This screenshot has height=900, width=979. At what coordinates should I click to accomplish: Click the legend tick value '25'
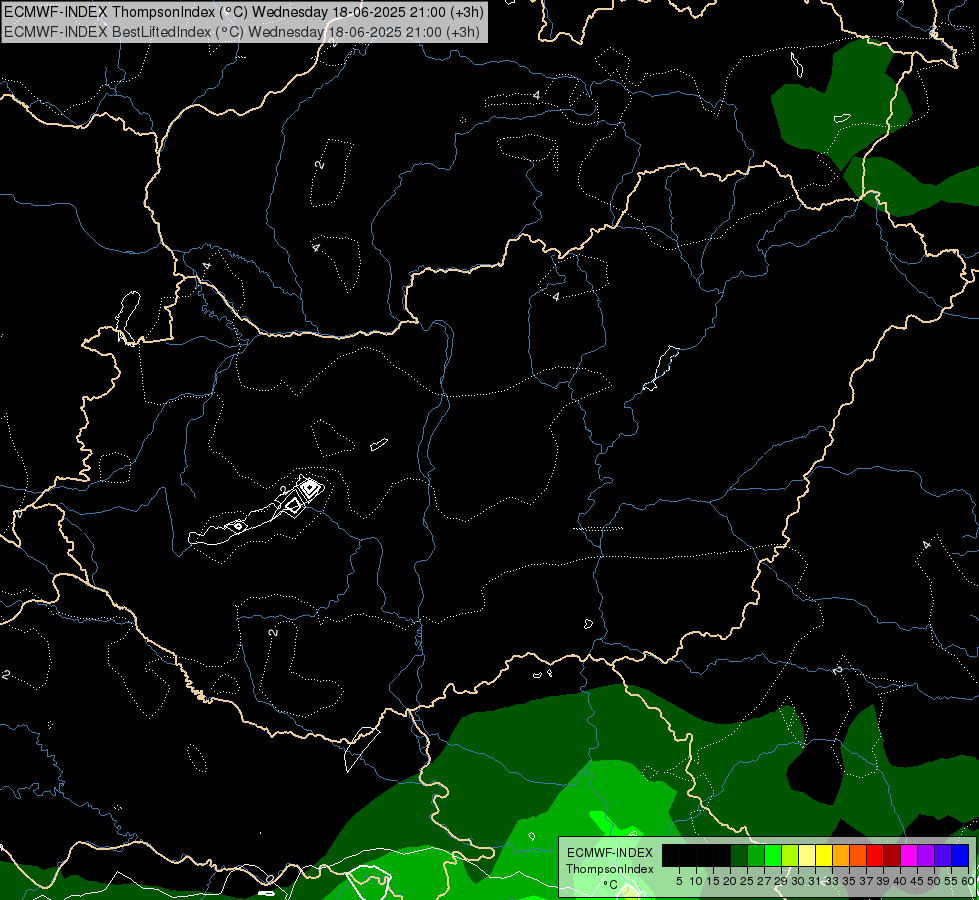(747, 881)
